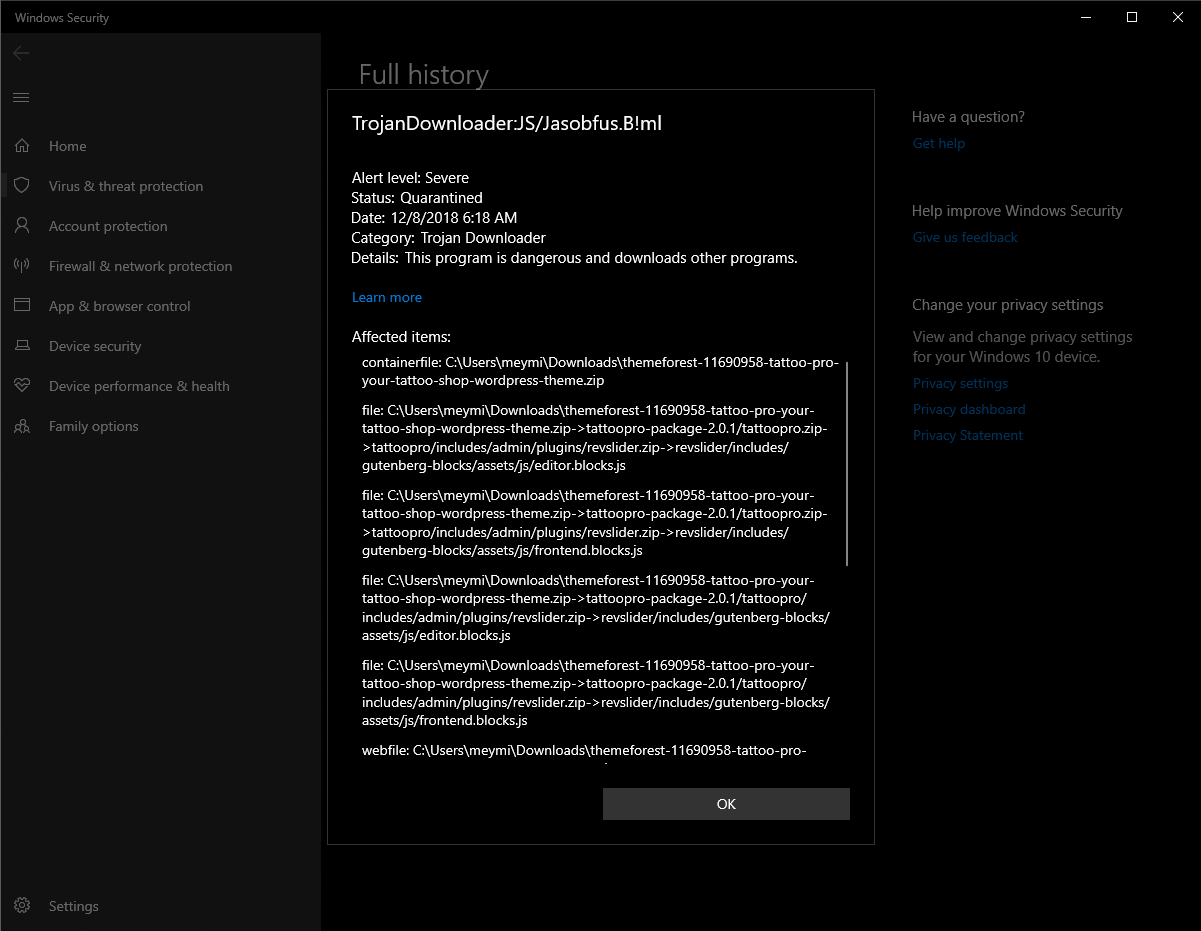Click the Get help link

coord(939,143)
